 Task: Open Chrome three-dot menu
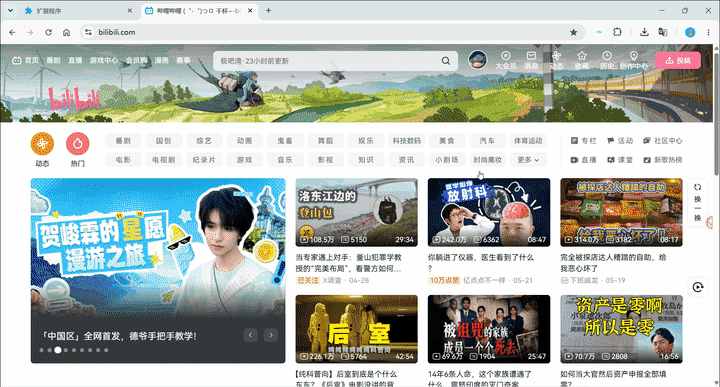tap(709, 32)
